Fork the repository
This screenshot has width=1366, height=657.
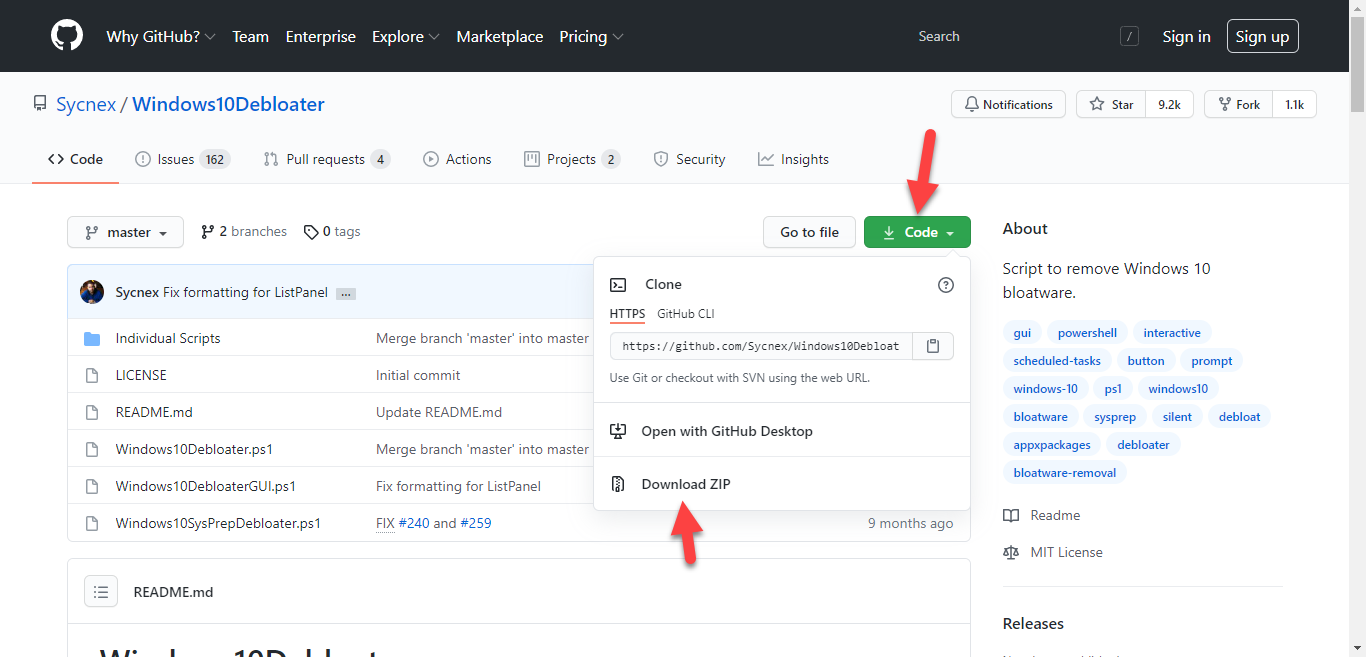coord(1238,105)
